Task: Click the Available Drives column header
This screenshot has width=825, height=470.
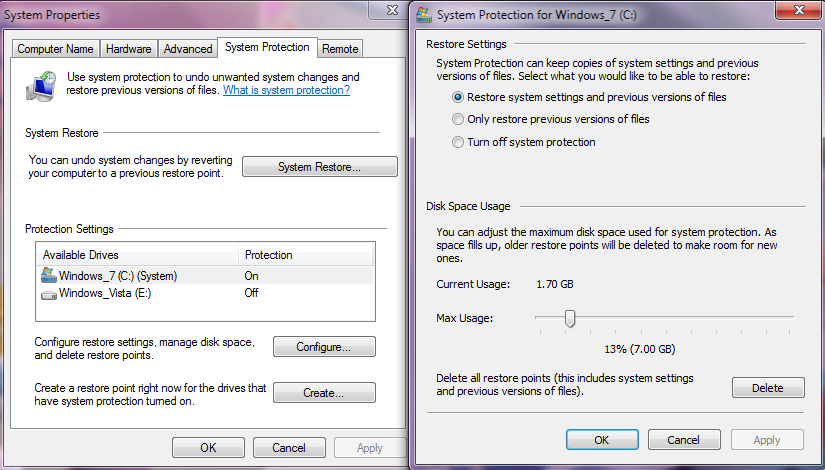Action: (137, 255)
